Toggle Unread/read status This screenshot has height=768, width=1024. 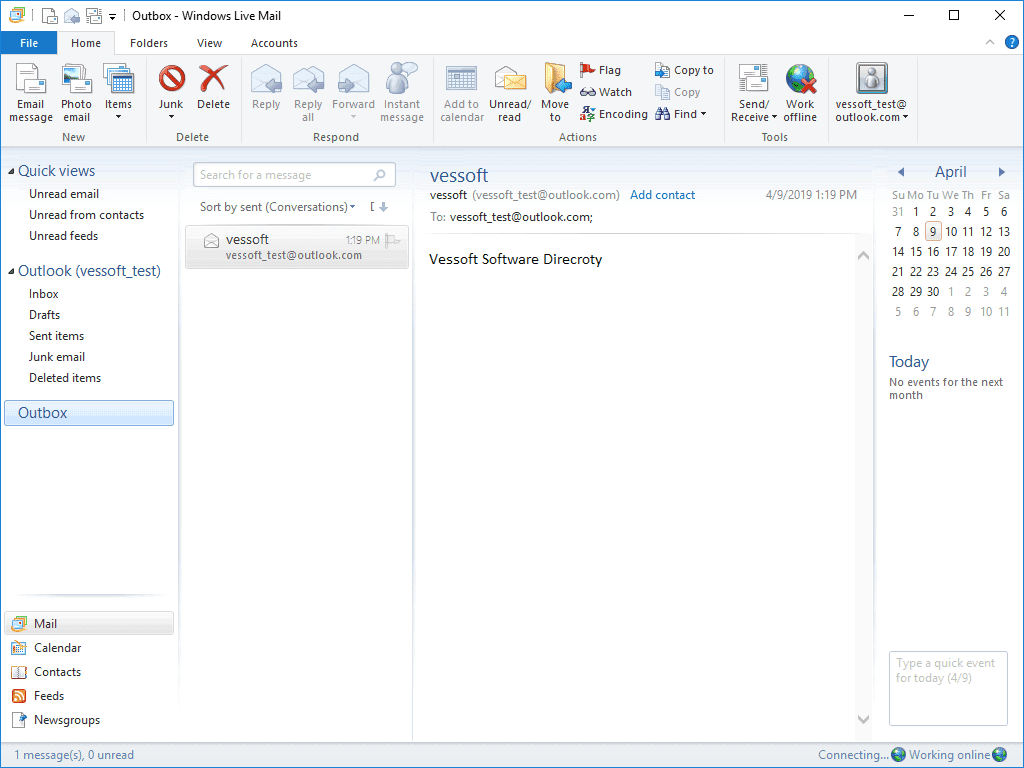click(x=510, y=93)
